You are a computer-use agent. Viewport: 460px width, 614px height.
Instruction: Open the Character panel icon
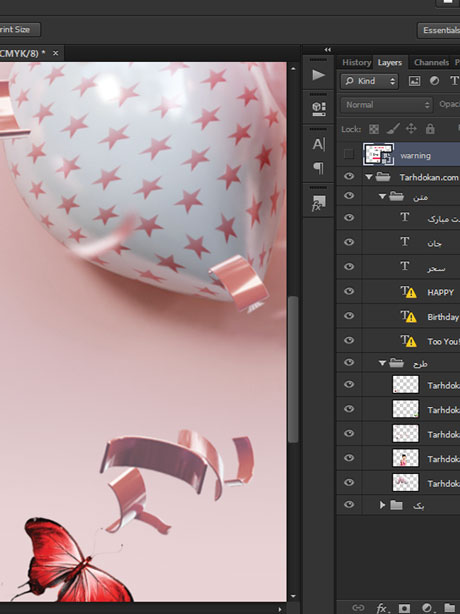(318, 144)
